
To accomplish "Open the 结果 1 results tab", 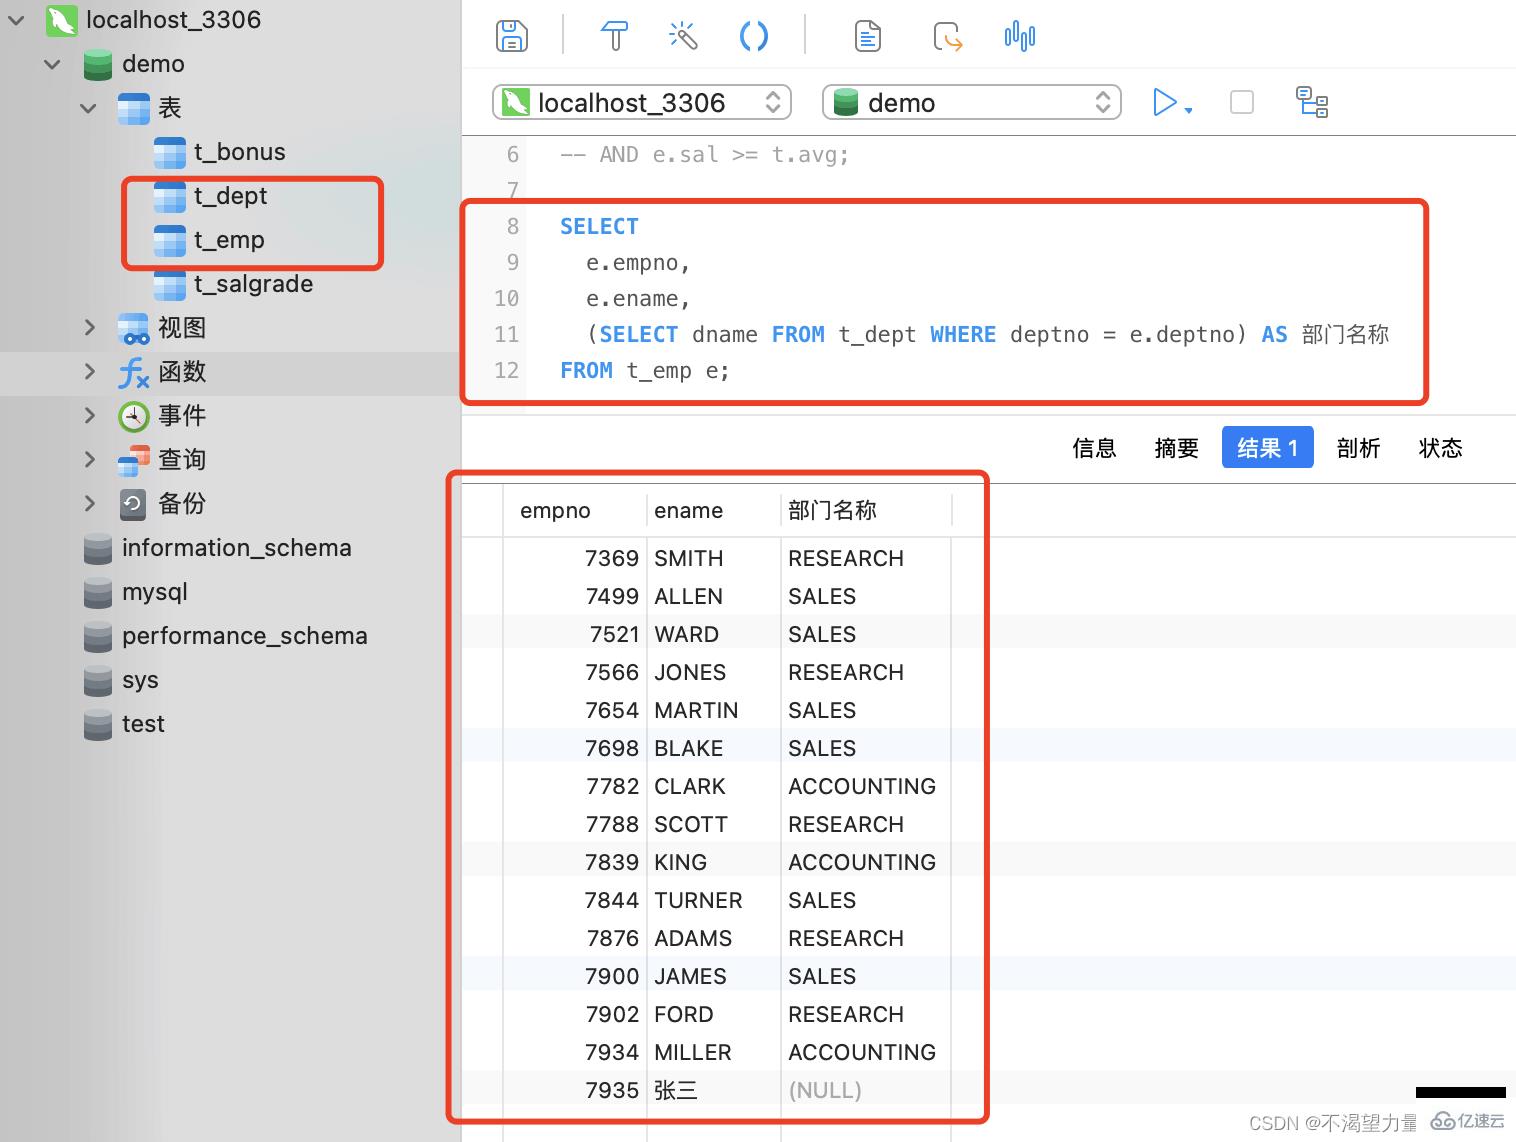I will click(1267, 447).
